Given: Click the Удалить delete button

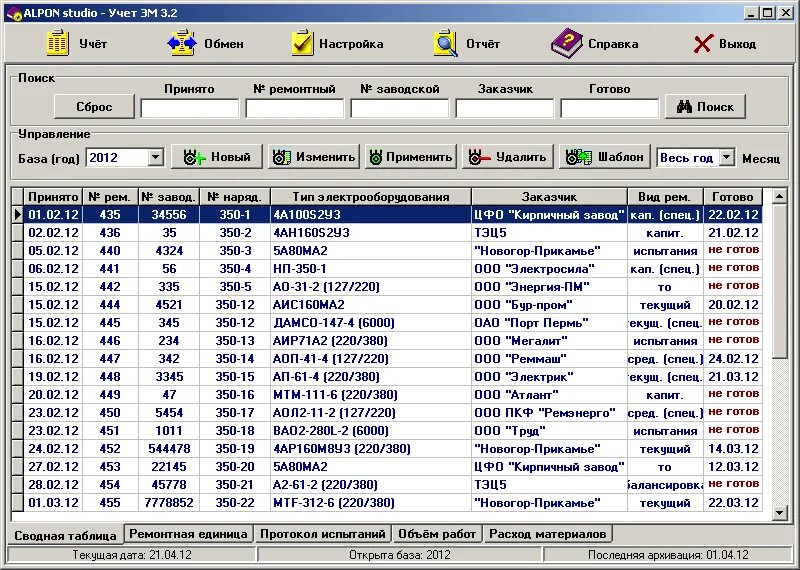Looking at the screenshot, I should [x=508, y=157].
